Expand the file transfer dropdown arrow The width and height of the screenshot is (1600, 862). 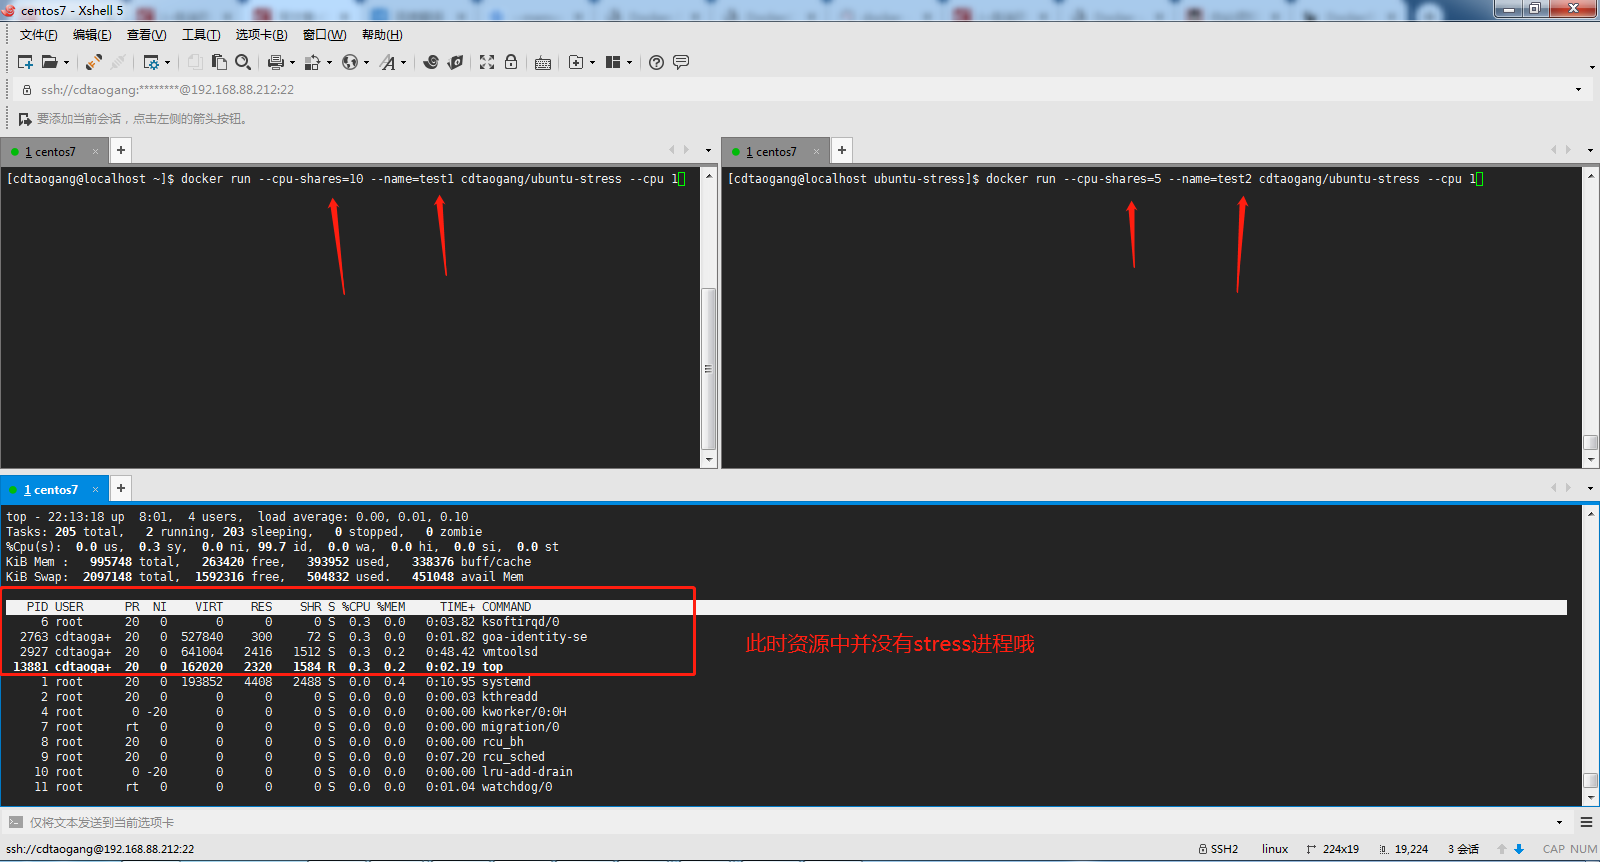[x=329, y=62]
